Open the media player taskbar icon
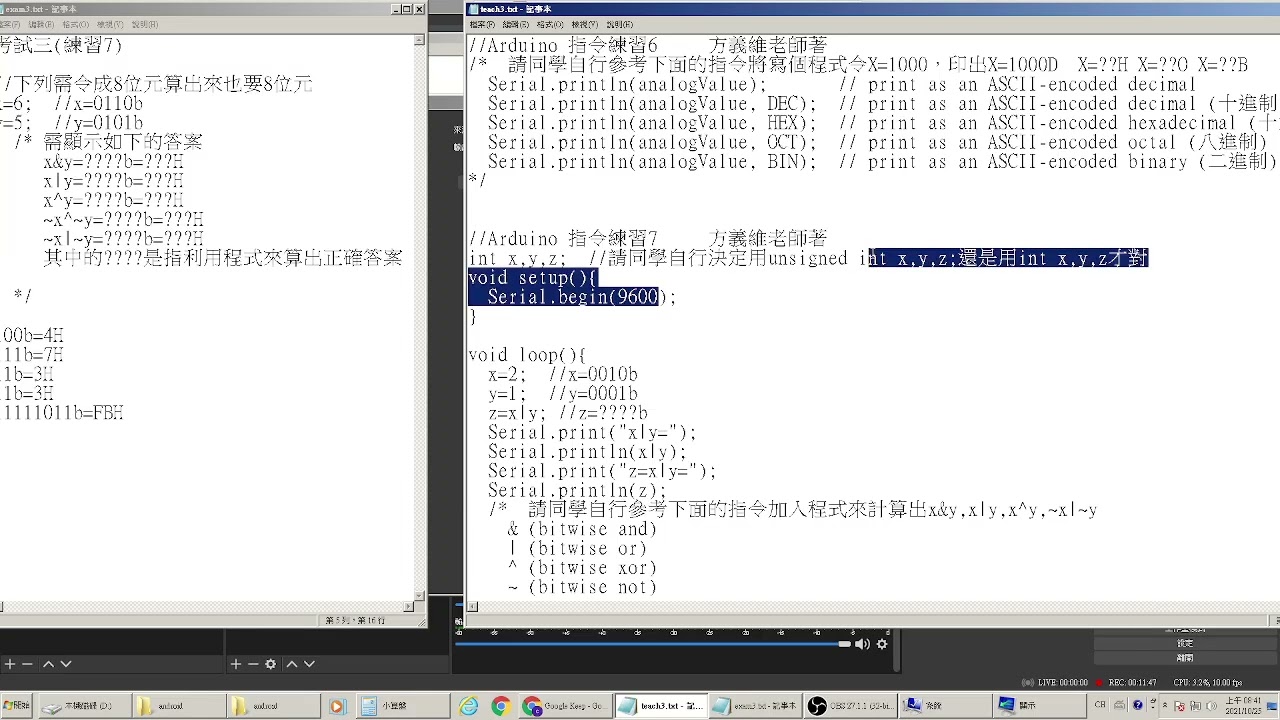1280x720 pixels. 336,706
